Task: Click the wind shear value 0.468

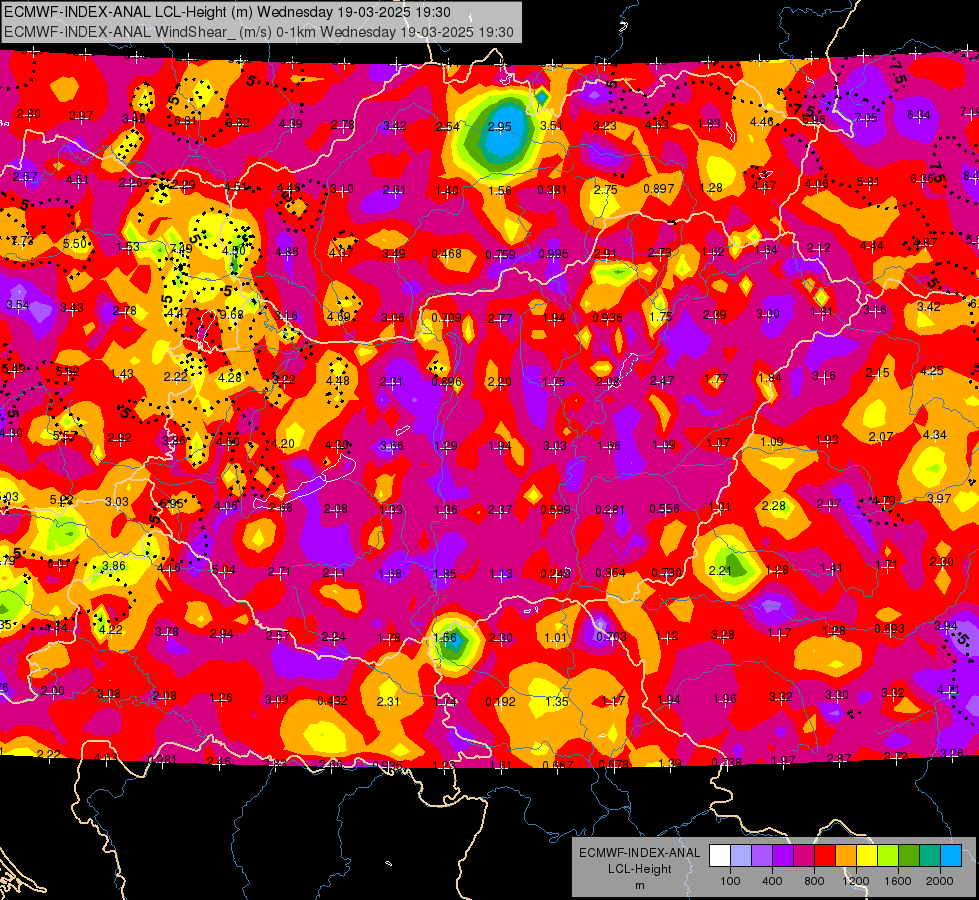Action: [x=446, y=254]
